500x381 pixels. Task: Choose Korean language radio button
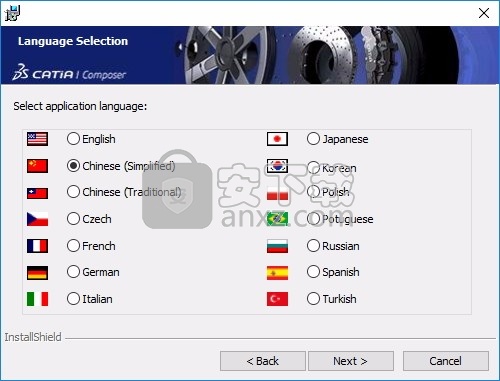[313, 167]
